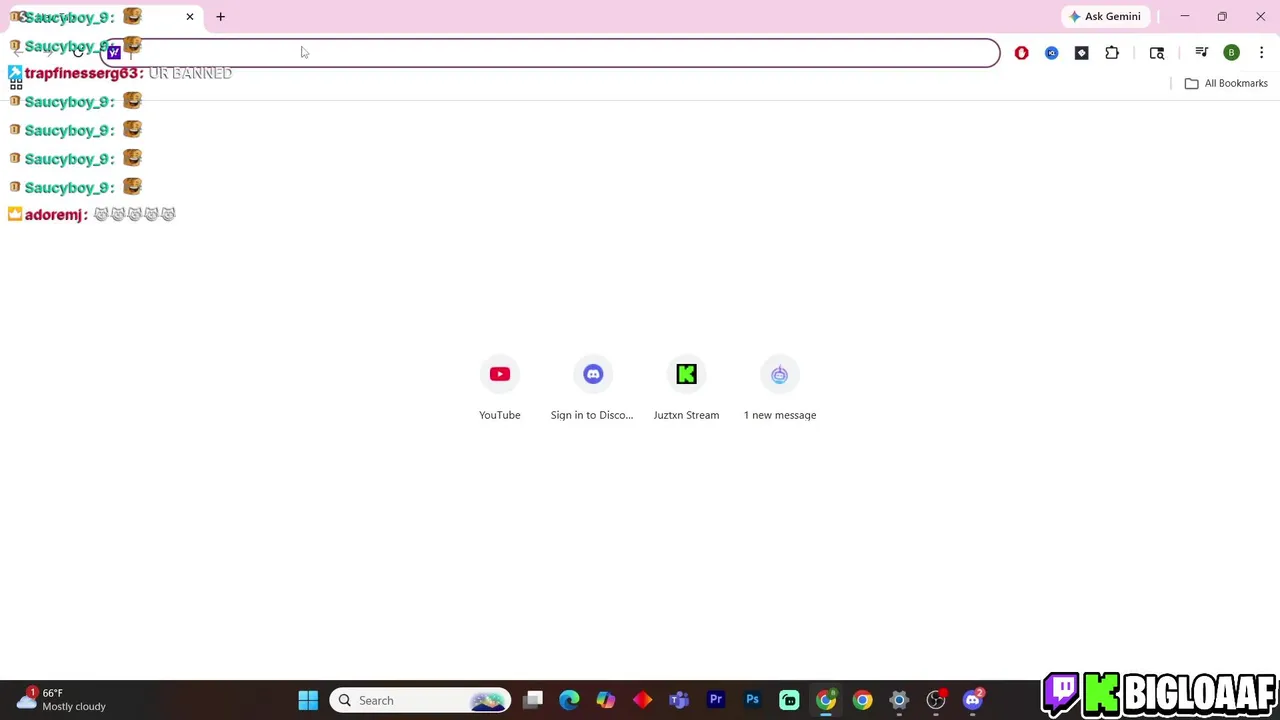Viewport: 1280px width, 720px height.
Task: Open the Chrome three-dot menu
Action: tap(1261, 53)
